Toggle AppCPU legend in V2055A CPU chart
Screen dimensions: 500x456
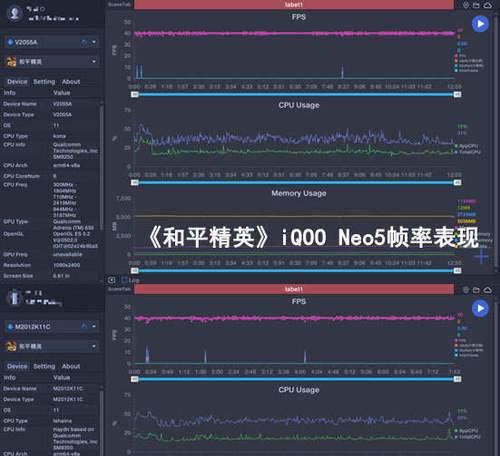467,146
